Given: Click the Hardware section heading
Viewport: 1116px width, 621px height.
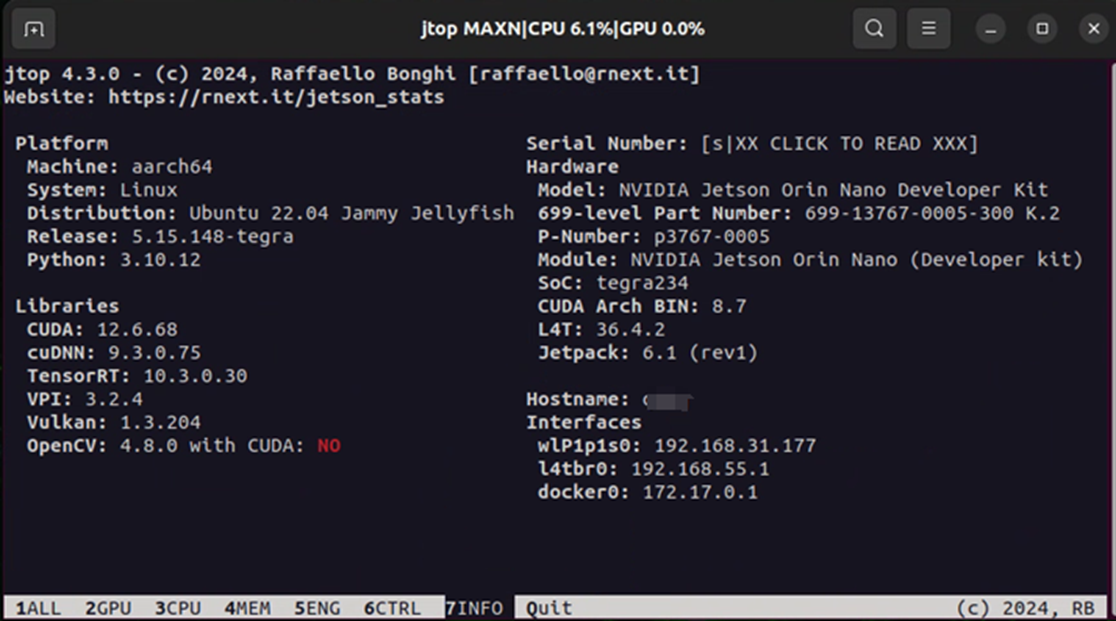Looking at the screenshot, I should point(572,167).
